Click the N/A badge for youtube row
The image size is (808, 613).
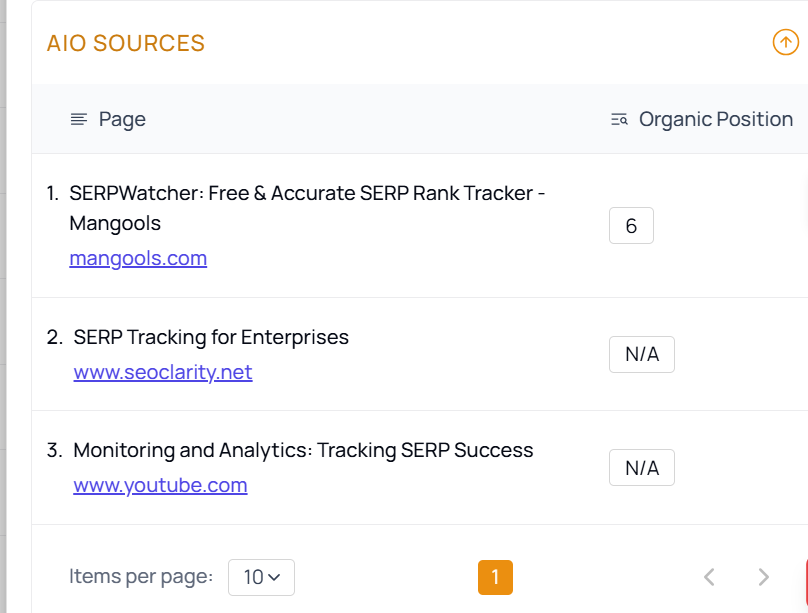pos(642,468)
